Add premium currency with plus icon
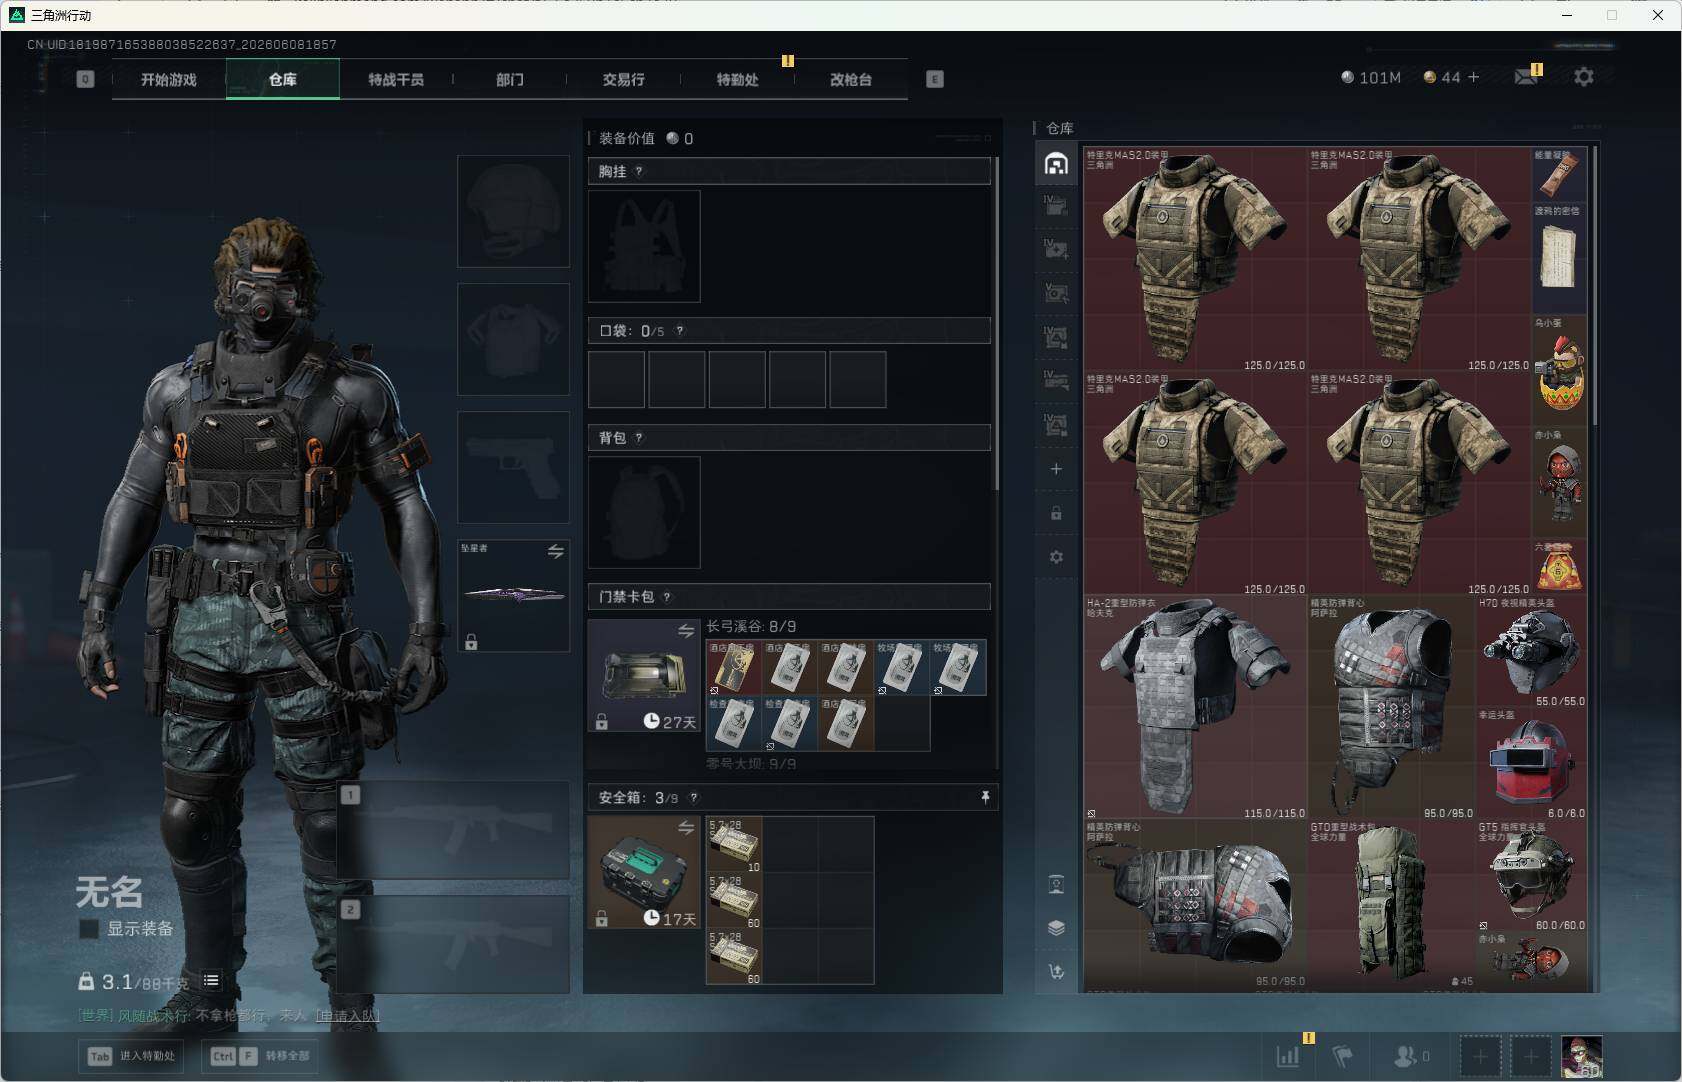 point(1473,77)
